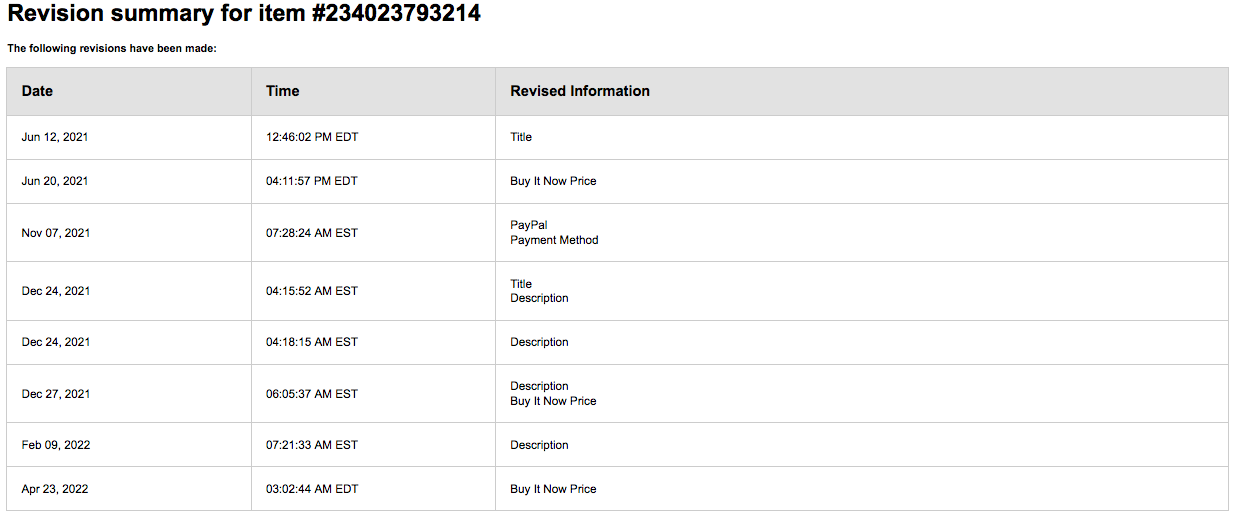Click the Date column header
Image resolution: width=1240 pixels, height=520 pixels.
(x=129, y=91)
